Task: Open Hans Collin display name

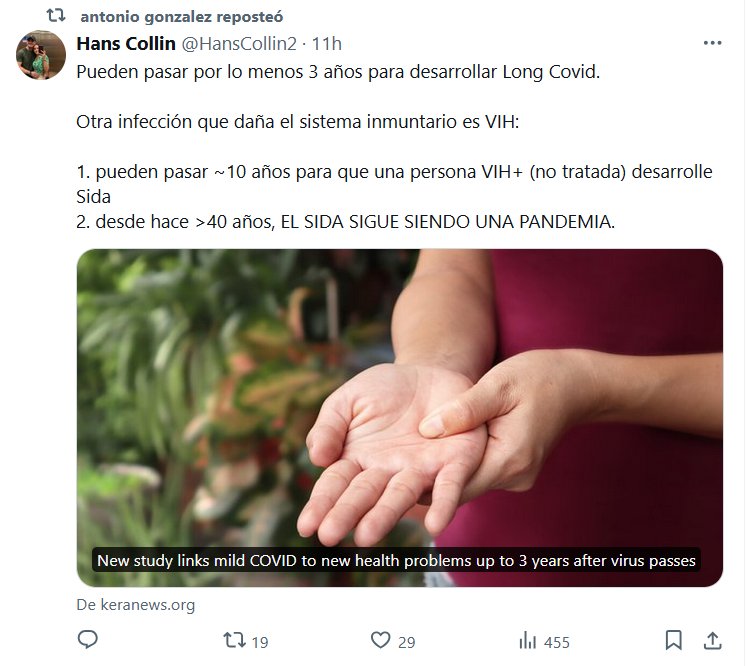Action: pyautogui.click(x=126, y=44)
